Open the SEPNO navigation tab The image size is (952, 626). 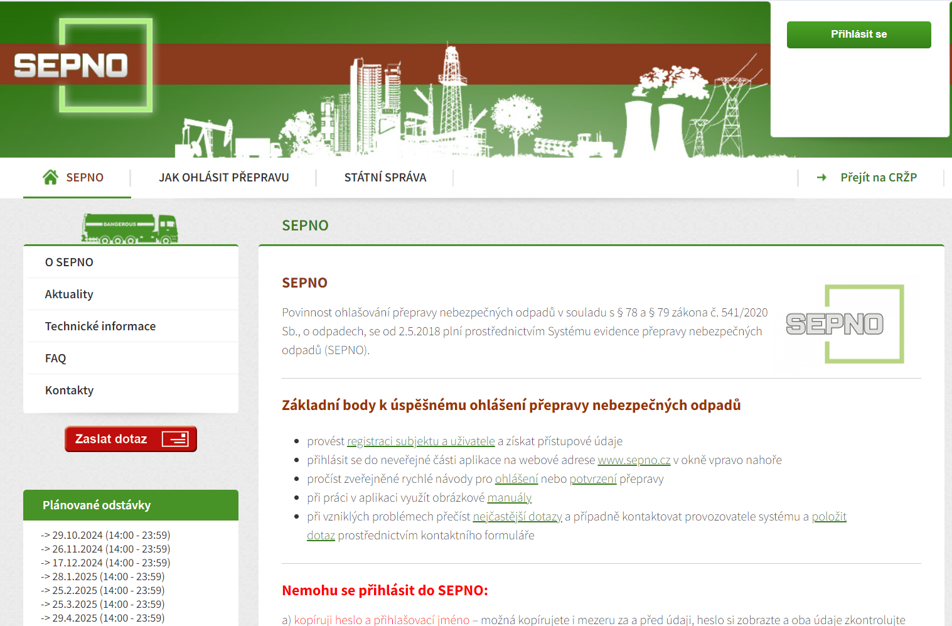(76, 177)
